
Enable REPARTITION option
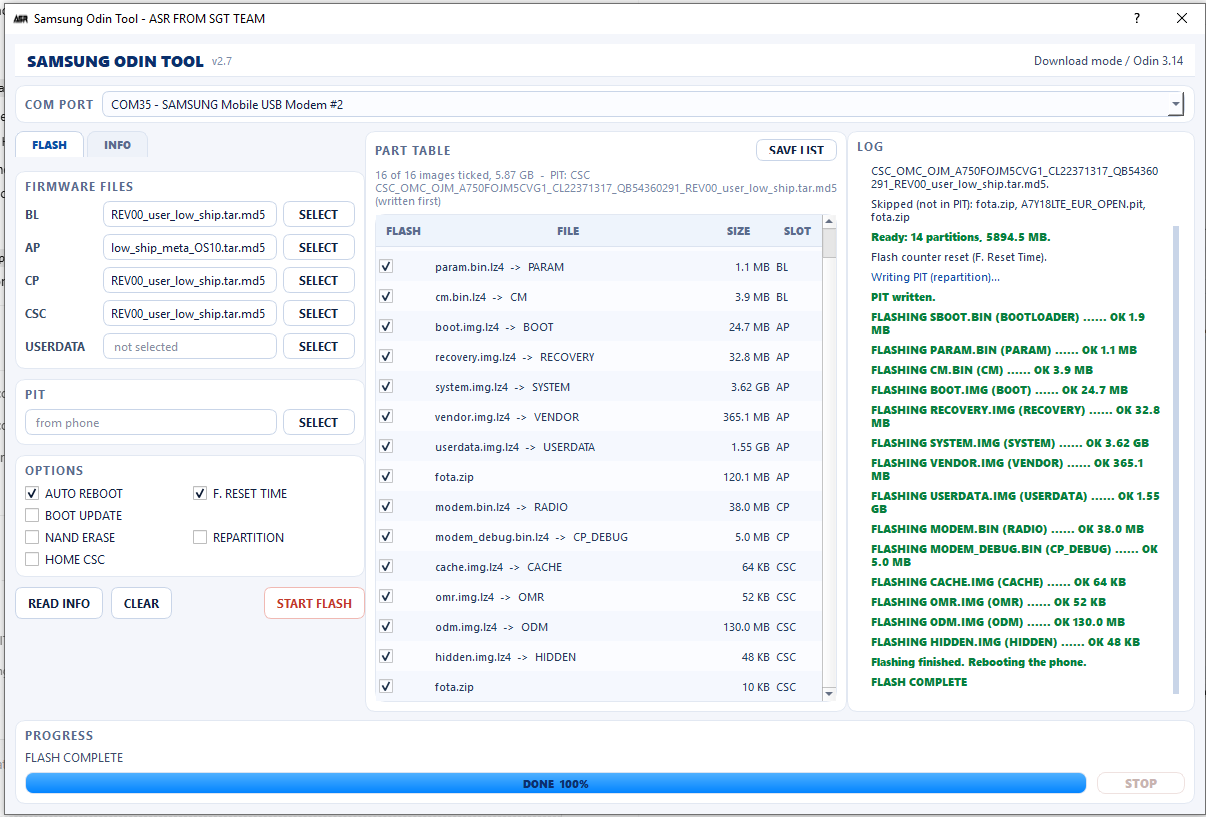200,537
